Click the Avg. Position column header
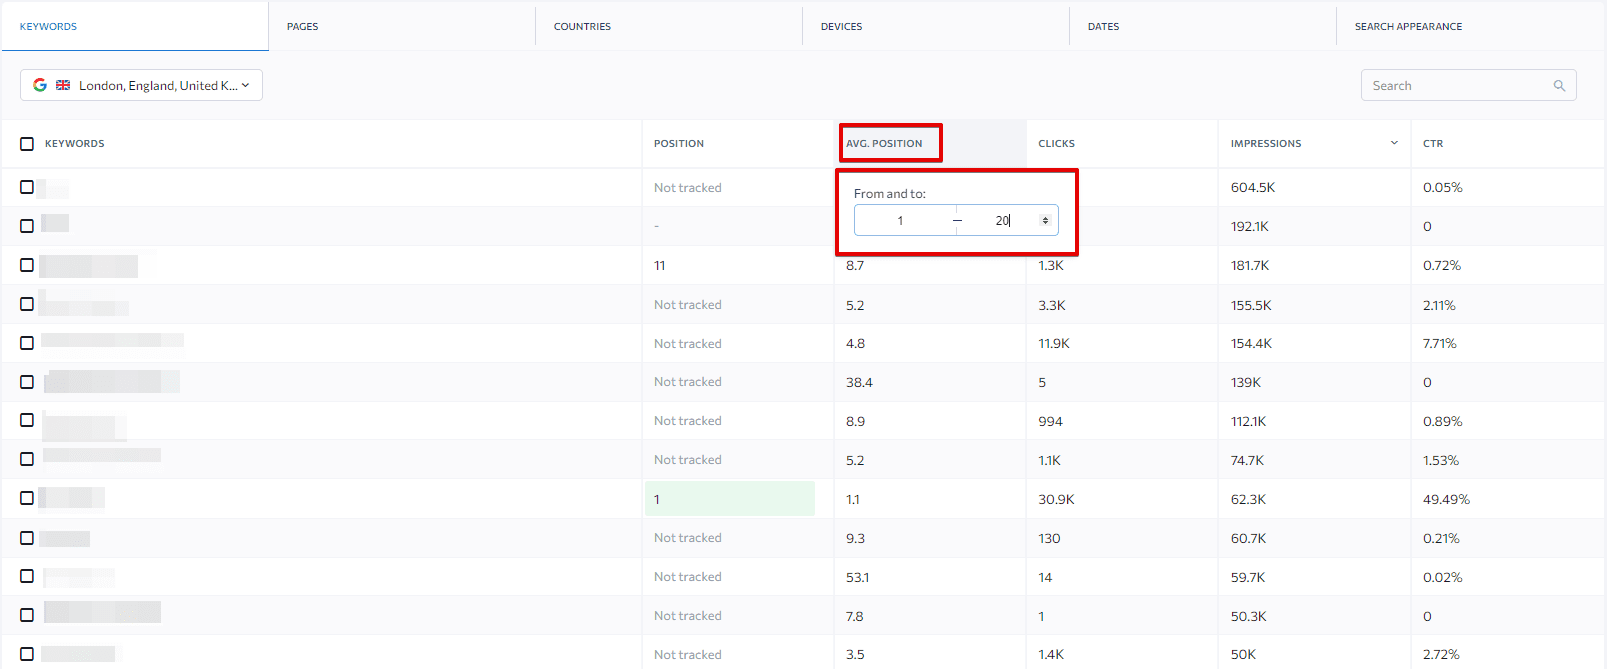 [x=884, y=144]
